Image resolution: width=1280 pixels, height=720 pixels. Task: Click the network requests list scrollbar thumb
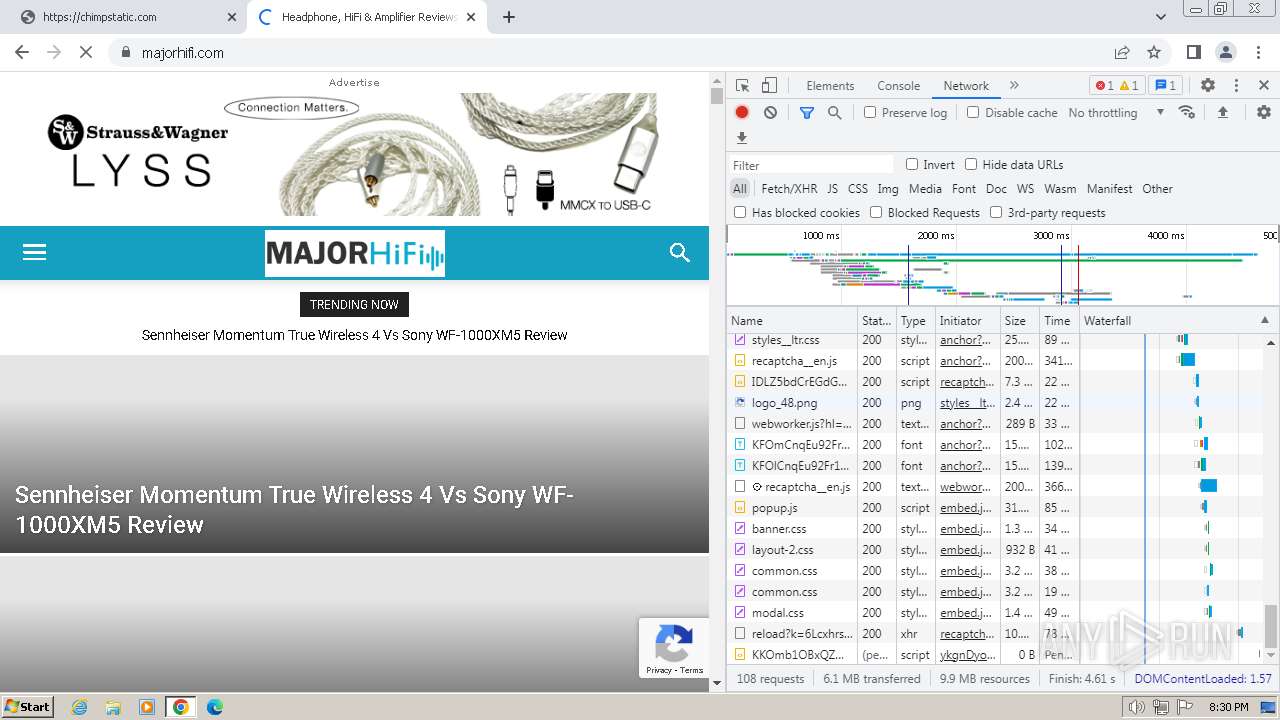click(x=1271, y=626)
